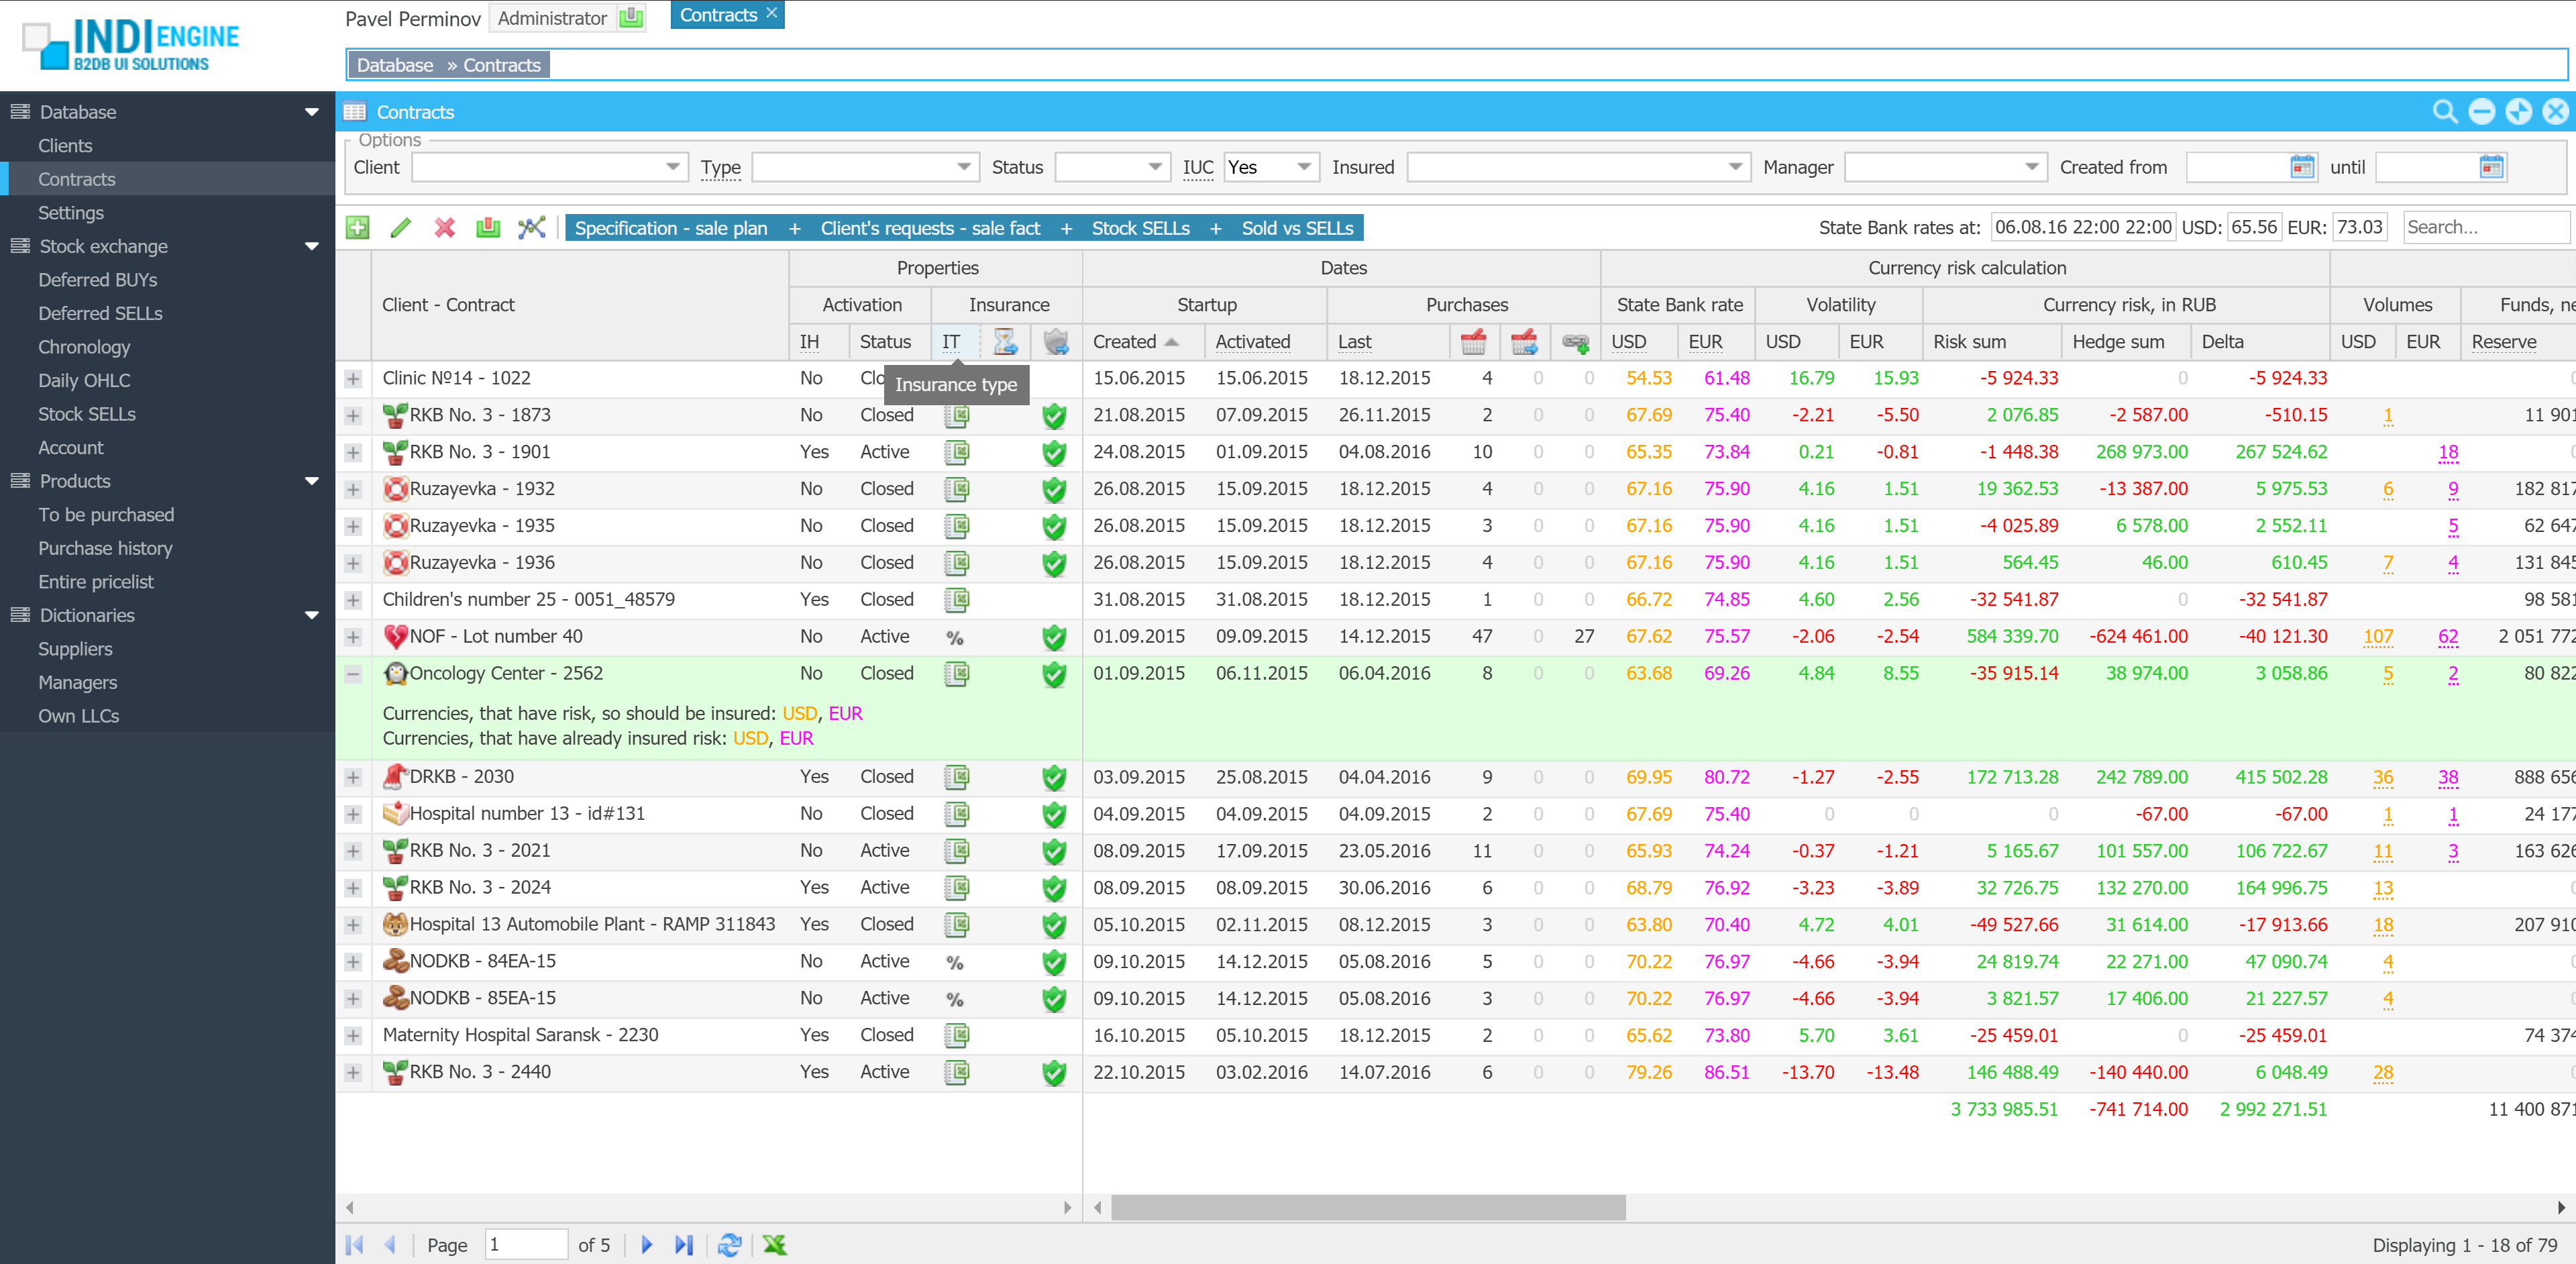Open the Client filter dropdown
This screenshot has width=2576, height=1264.
[673, 167]
